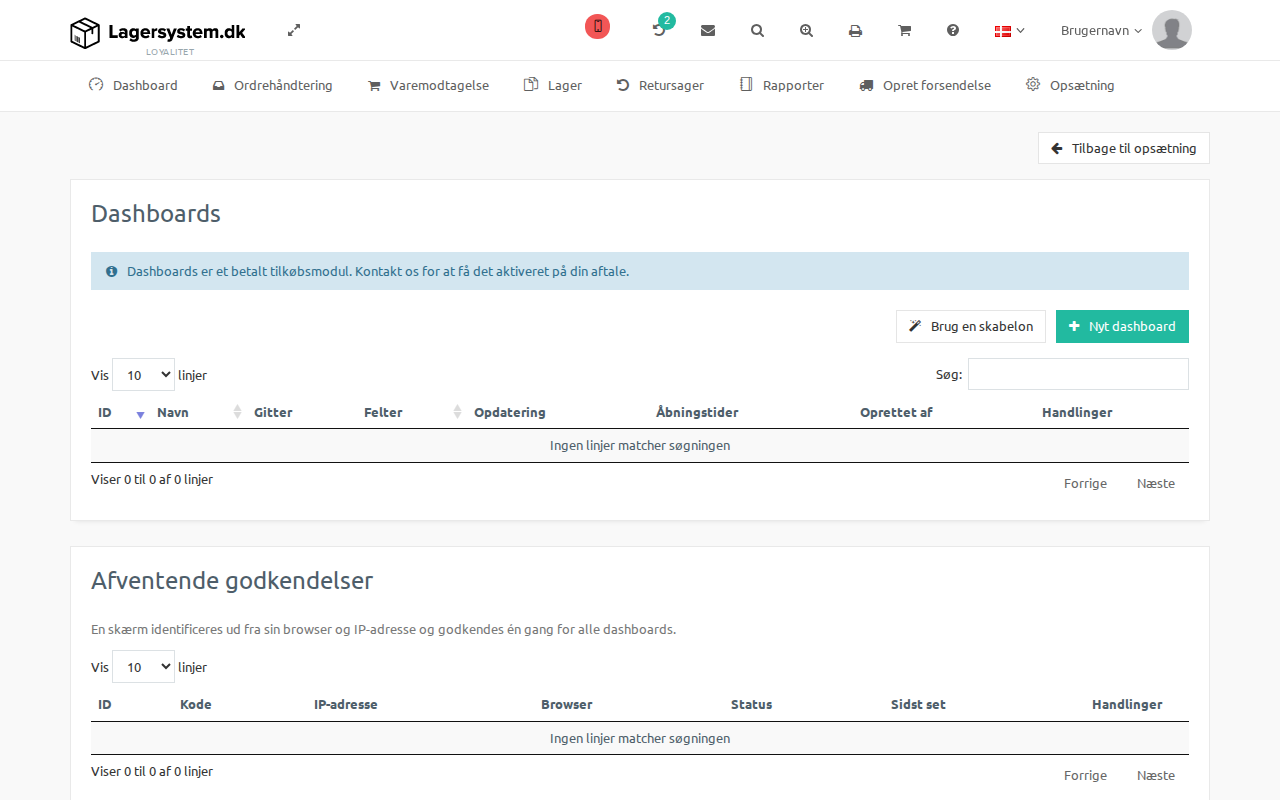1280x800 pixels.
Task: Click the Lagersystem.dk logo
Action: pos(158,34)
